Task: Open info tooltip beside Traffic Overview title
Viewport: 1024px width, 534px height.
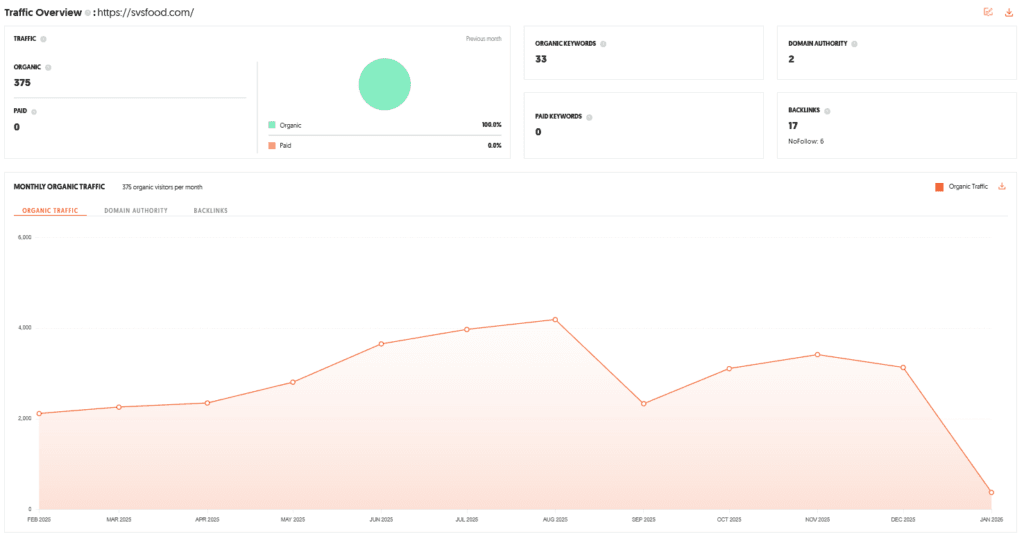Action: click(x=87, y=13)
